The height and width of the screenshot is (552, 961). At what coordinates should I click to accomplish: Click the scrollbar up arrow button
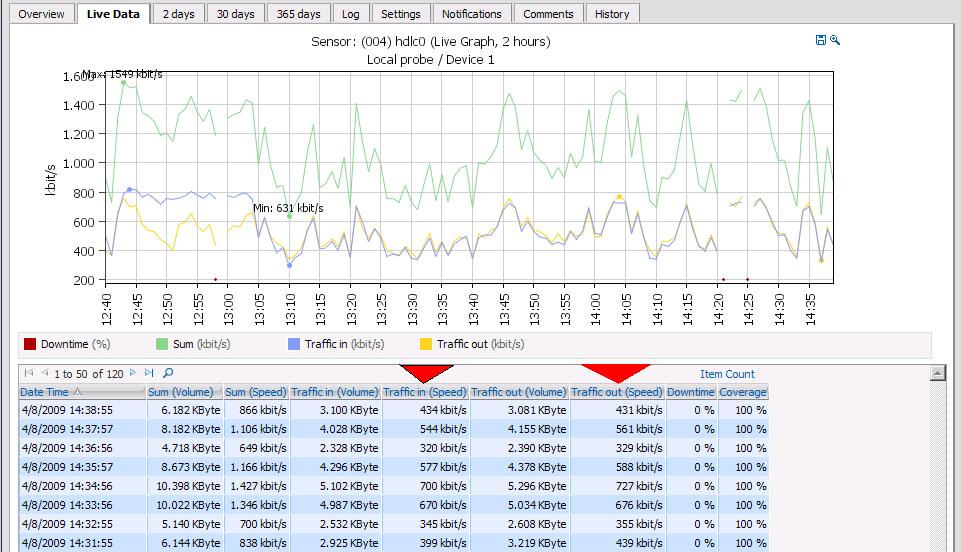coord(937,374)
